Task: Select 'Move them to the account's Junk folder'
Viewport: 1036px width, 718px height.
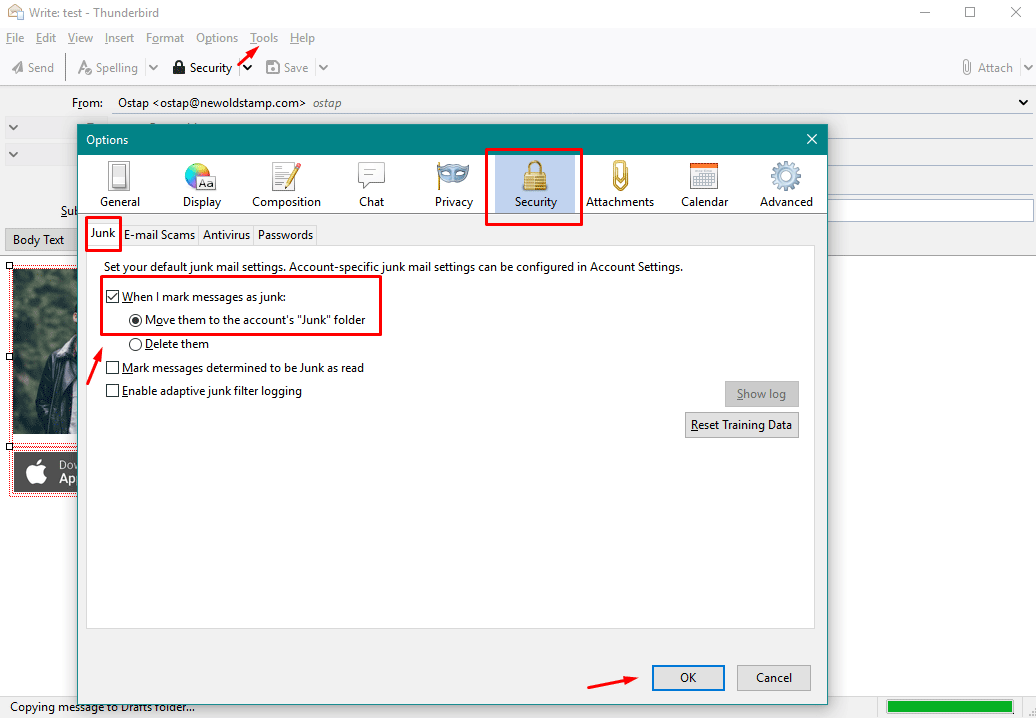Action: pyautogui.click(x=135, y=320)
